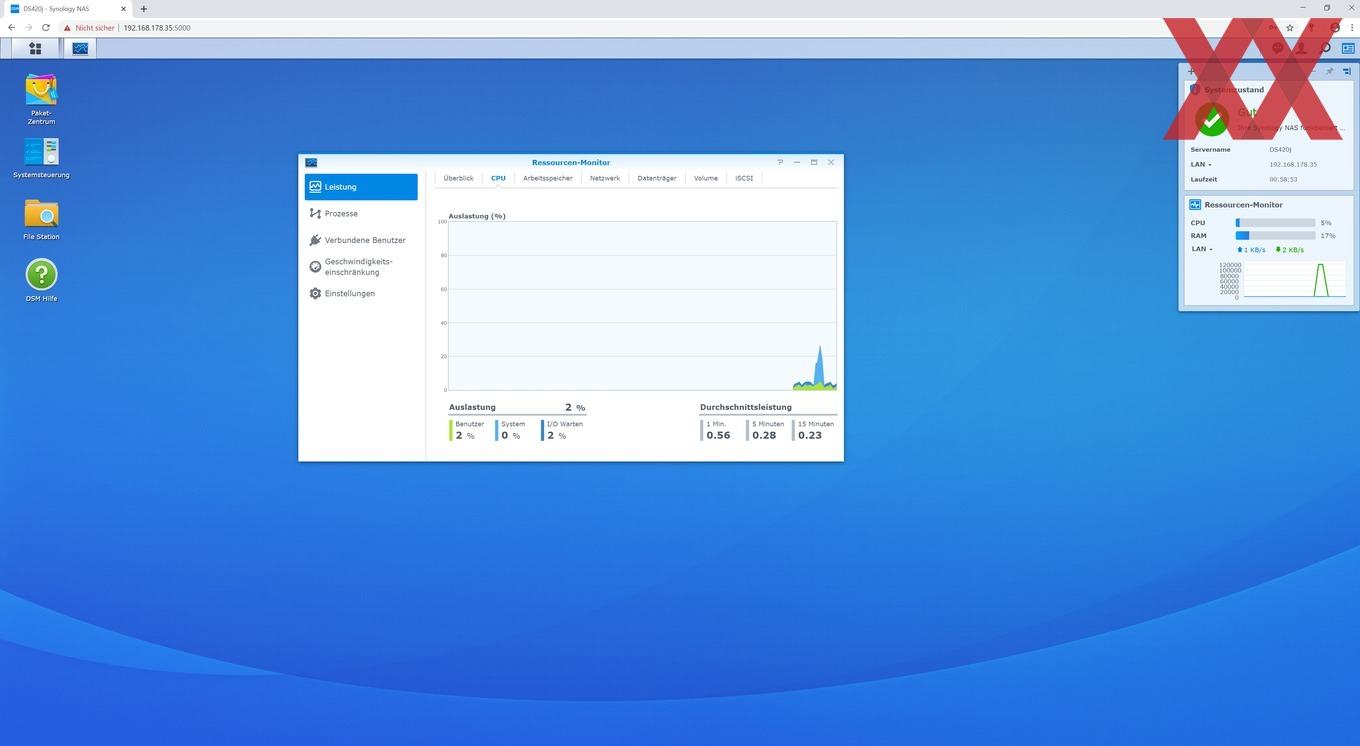Screen dimensions: 1360x746
Task: Open a new browser tab
Action: tap(143, 9)
